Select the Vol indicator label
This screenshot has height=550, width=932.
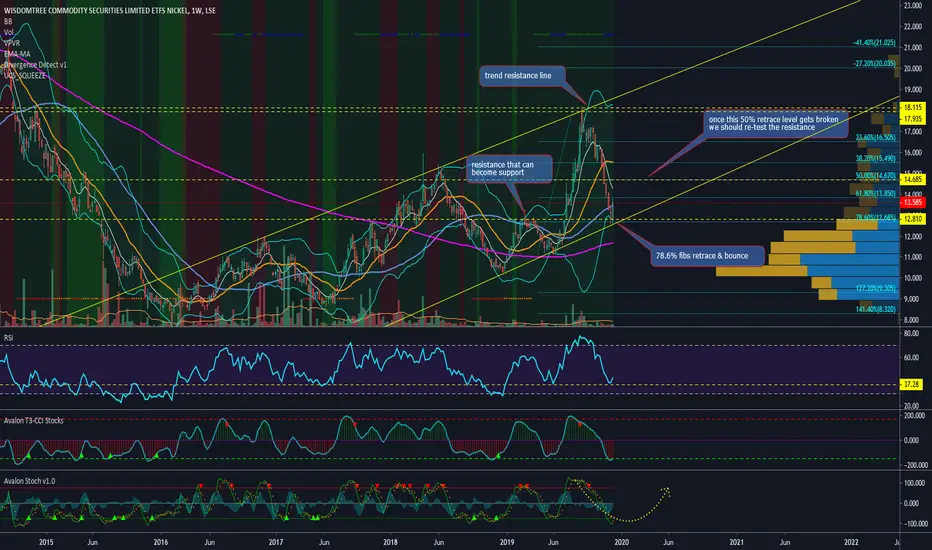(x=8, y=32)
